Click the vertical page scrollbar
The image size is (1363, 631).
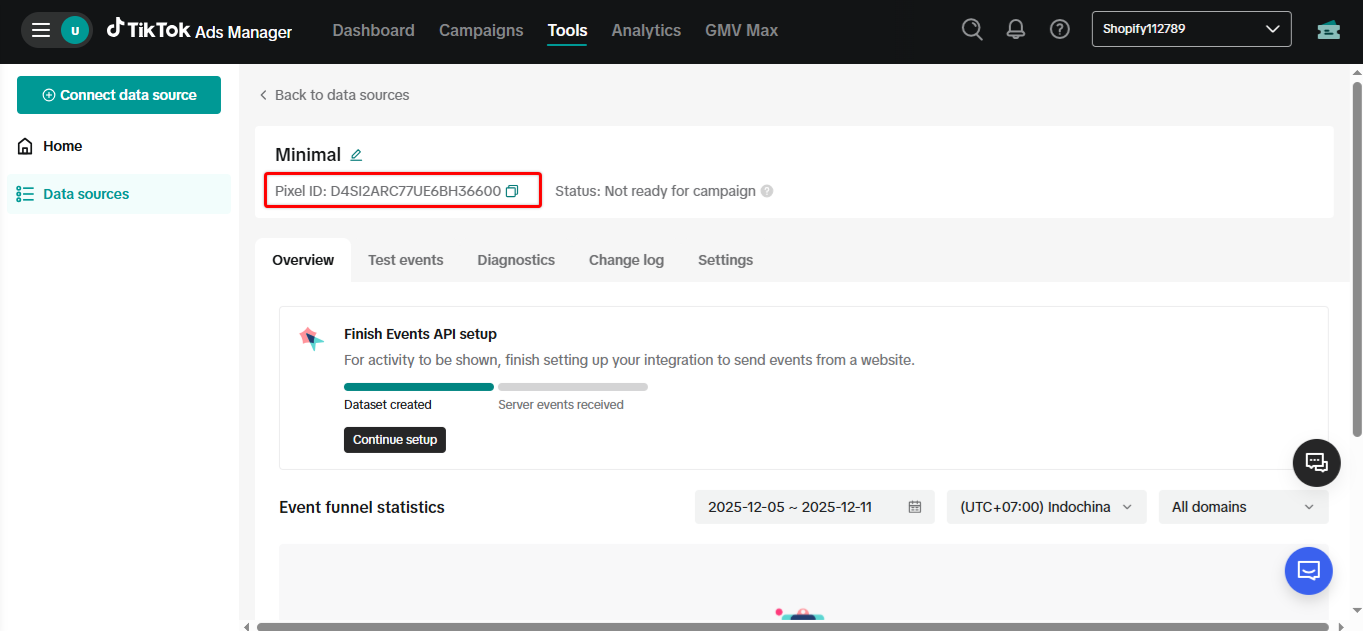click(1357, 259)
